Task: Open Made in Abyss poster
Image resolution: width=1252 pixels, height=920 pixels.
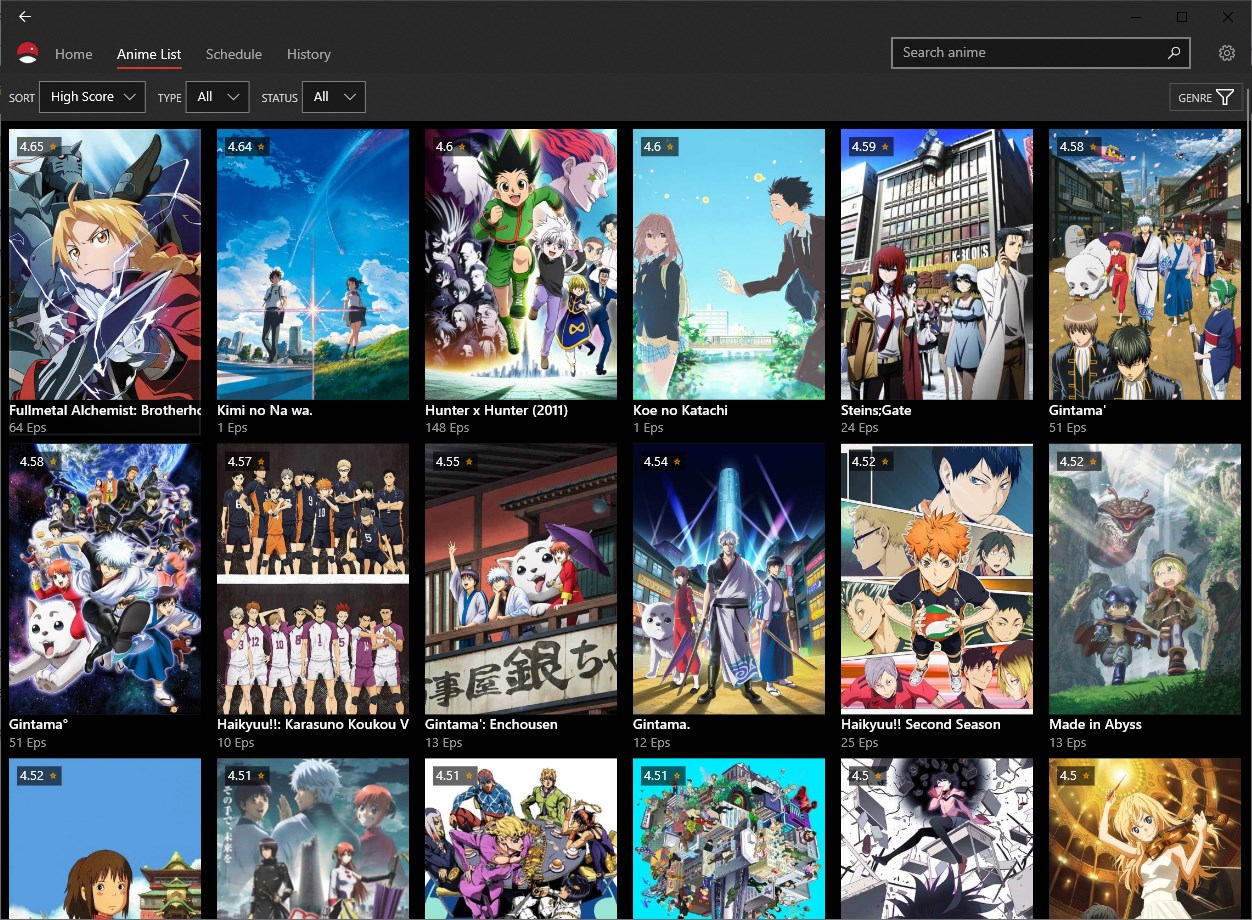Action: [1145, 579]
